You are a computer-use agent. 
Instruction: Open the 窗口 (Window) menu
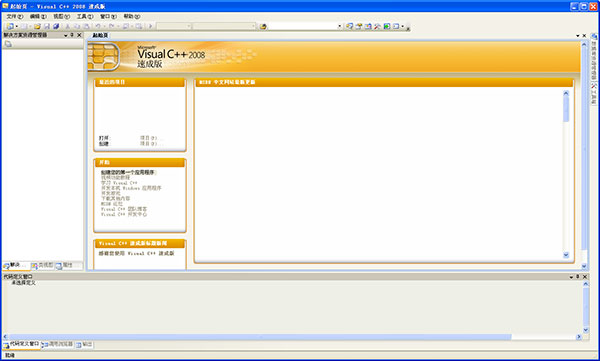coord(108,16)
